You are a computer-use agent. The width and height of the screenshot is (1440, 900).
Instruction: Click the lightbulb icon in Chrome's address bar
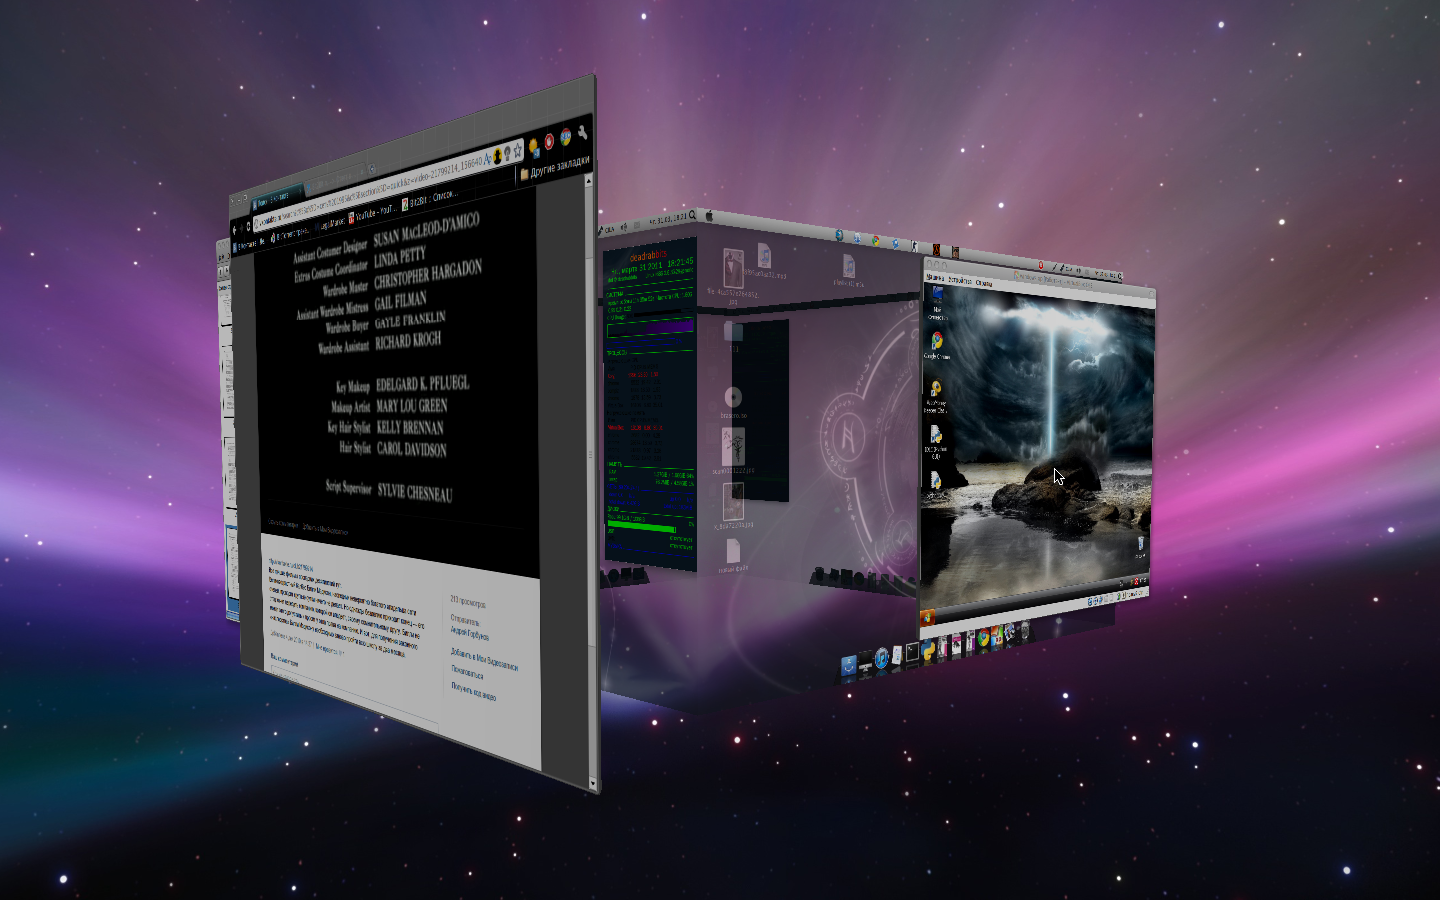tap(507, 154)
